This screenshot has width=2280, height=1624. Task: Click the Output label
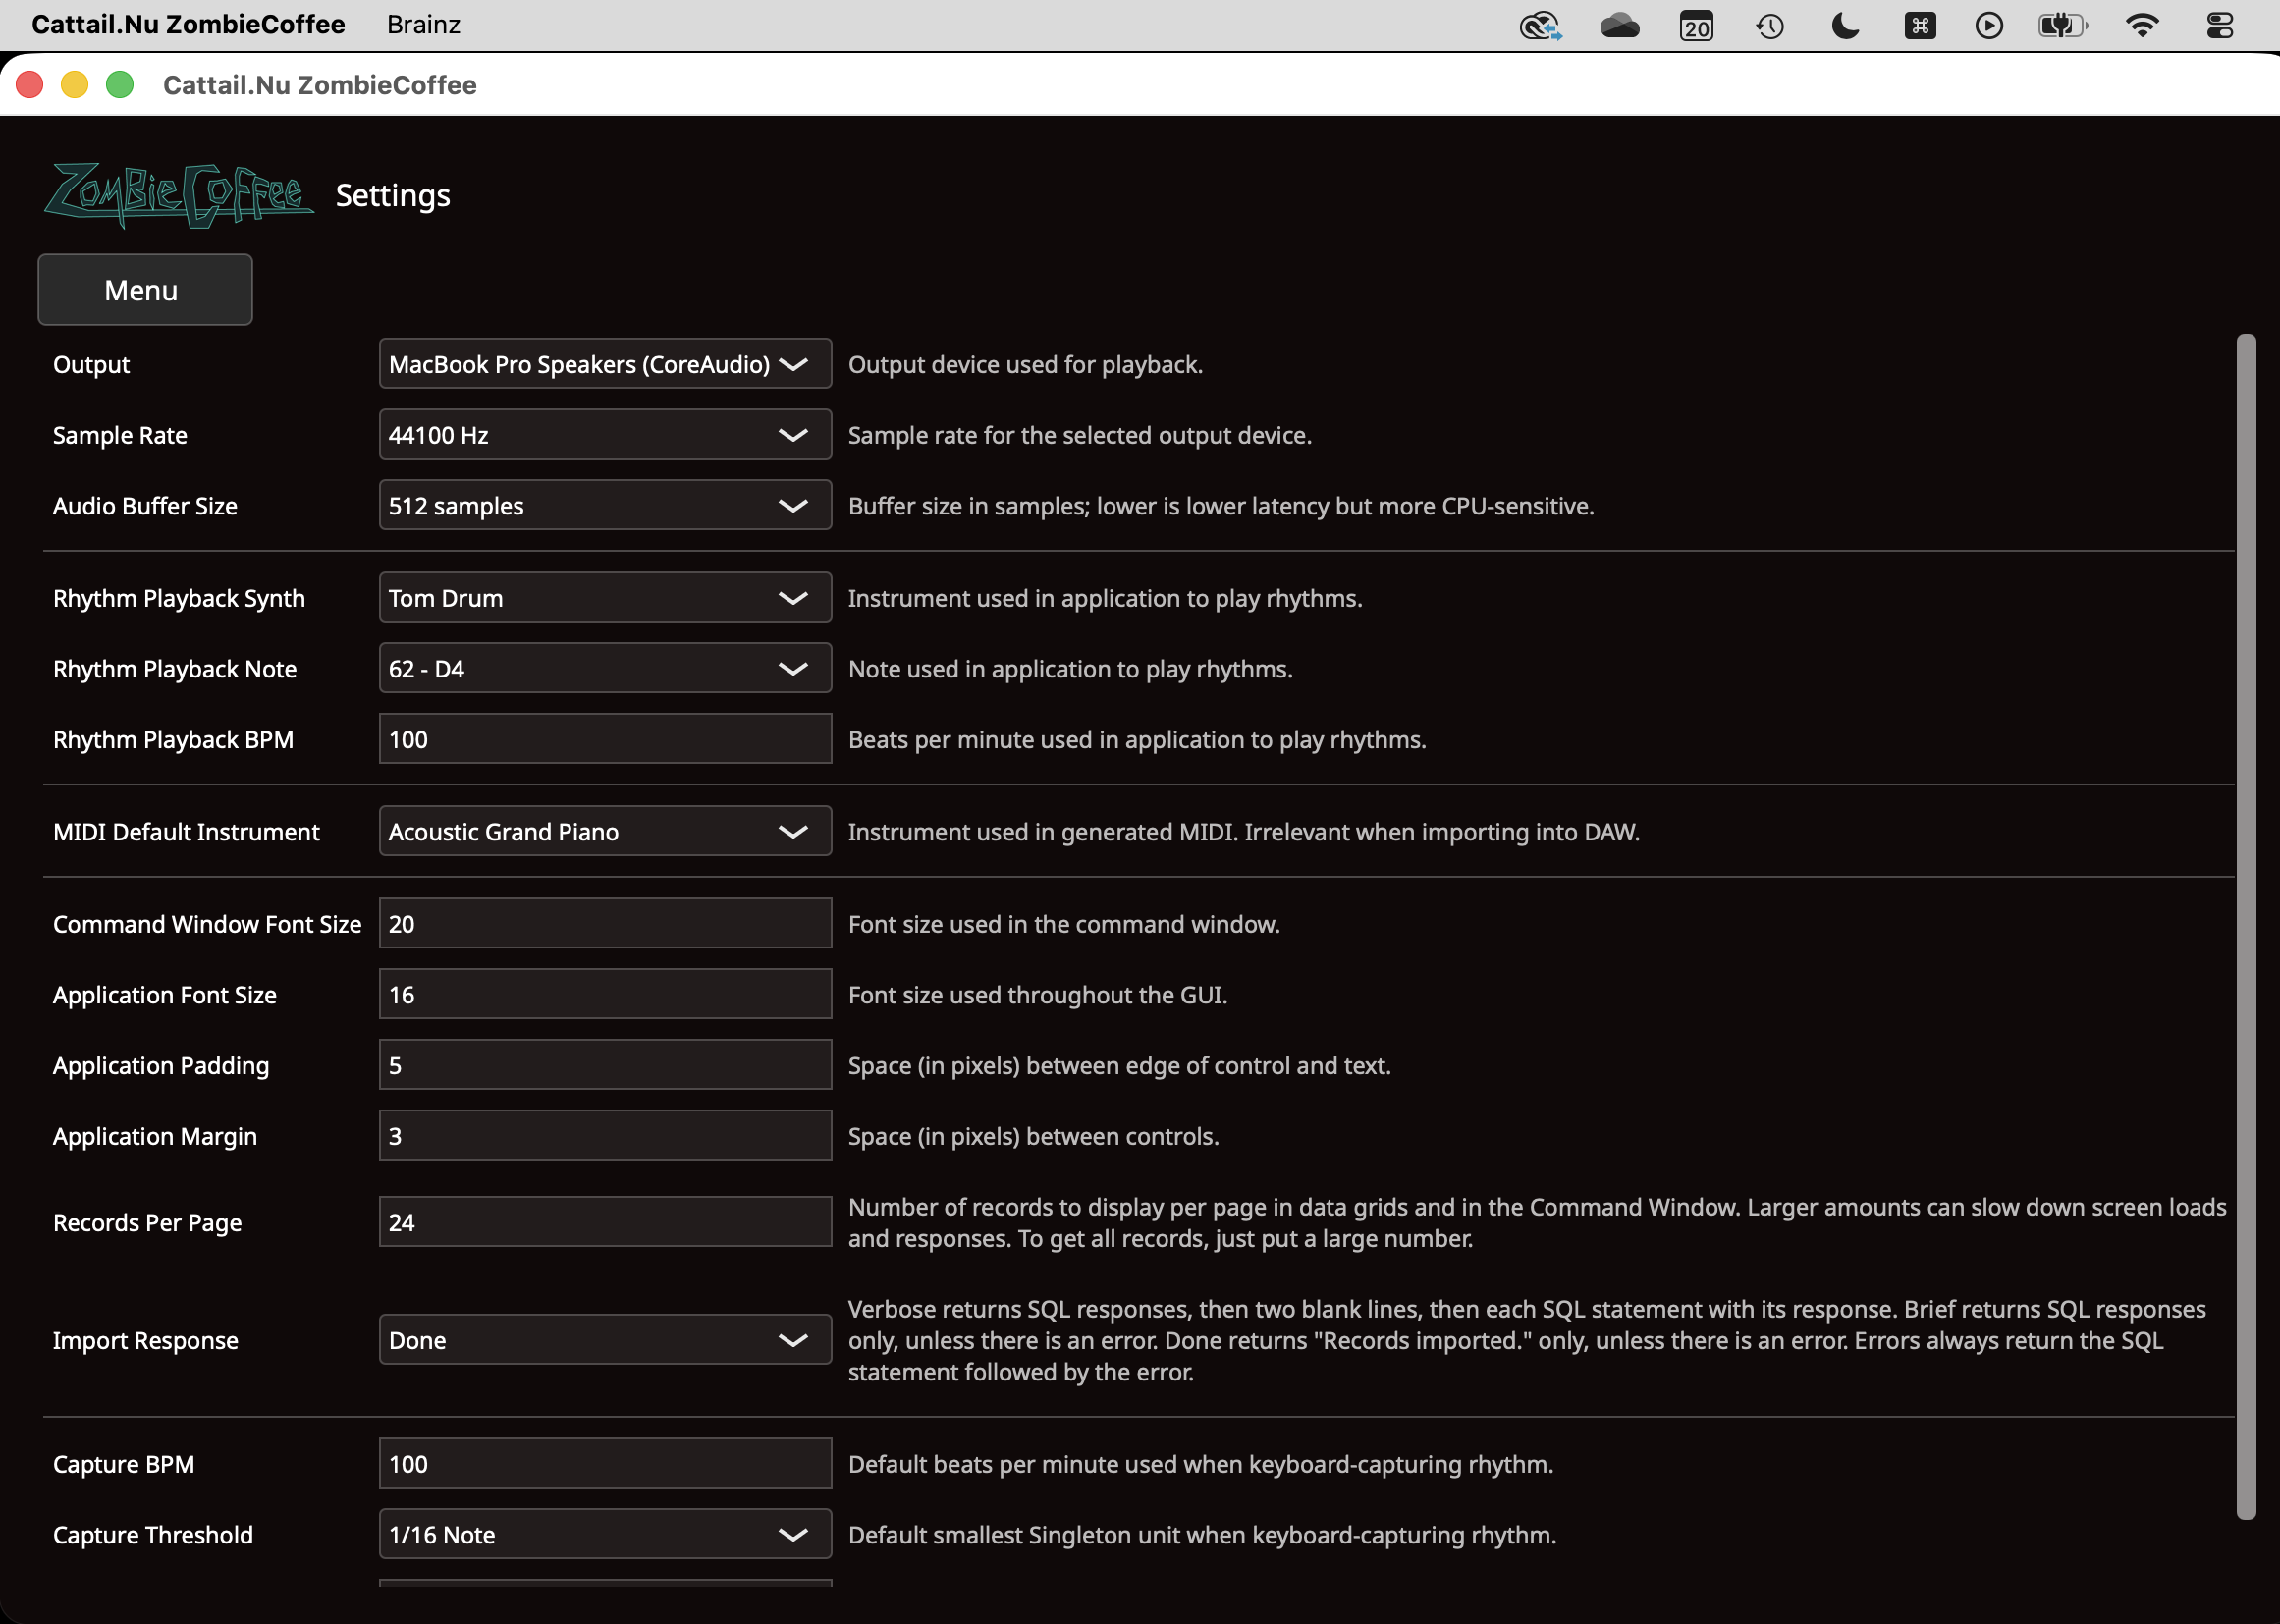pyautogui.click(x=91, y=365)
